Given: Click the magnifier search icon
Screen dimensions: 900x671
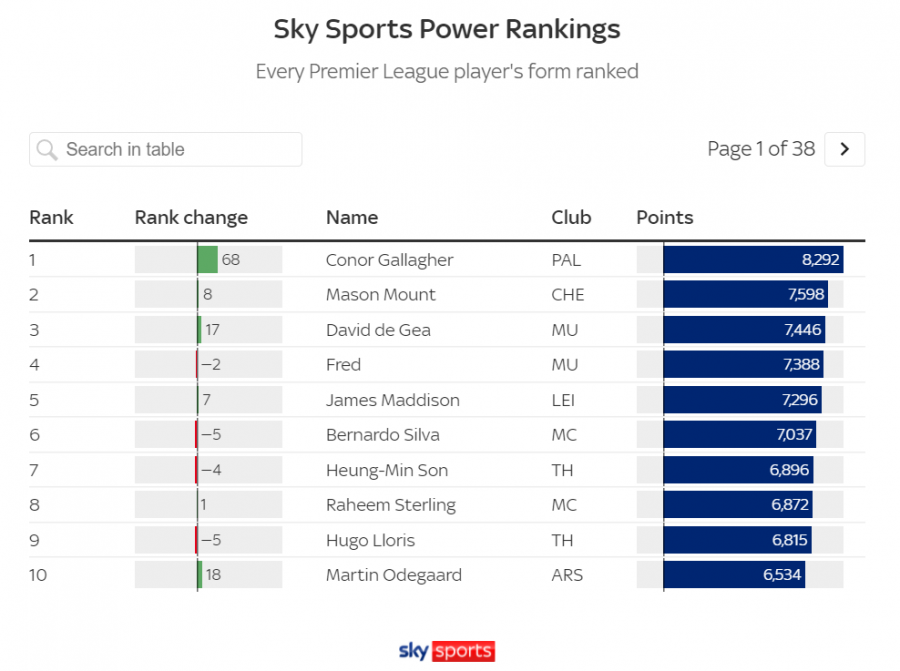Looking at the screenshot, I should (x=47, y=150).
